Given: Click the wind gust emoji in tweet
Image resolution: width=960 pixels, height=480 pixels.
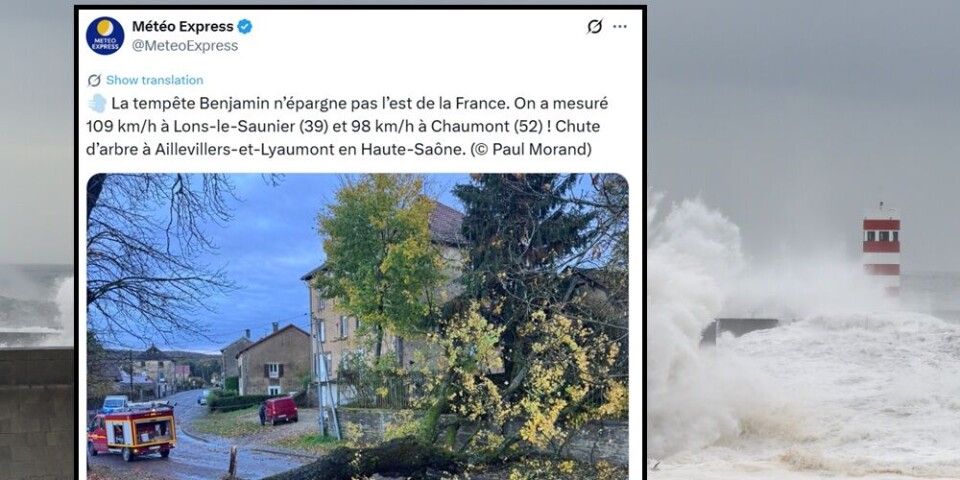Looking at the screenshot, I should point(97,103).
